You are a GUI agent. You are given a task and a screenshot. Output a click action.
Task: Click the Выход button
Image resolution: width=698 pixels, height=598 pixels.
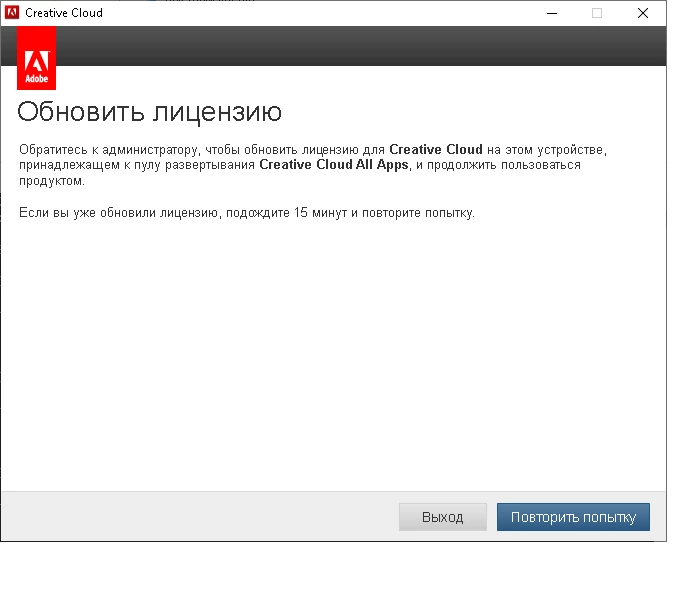click(442, 517)
